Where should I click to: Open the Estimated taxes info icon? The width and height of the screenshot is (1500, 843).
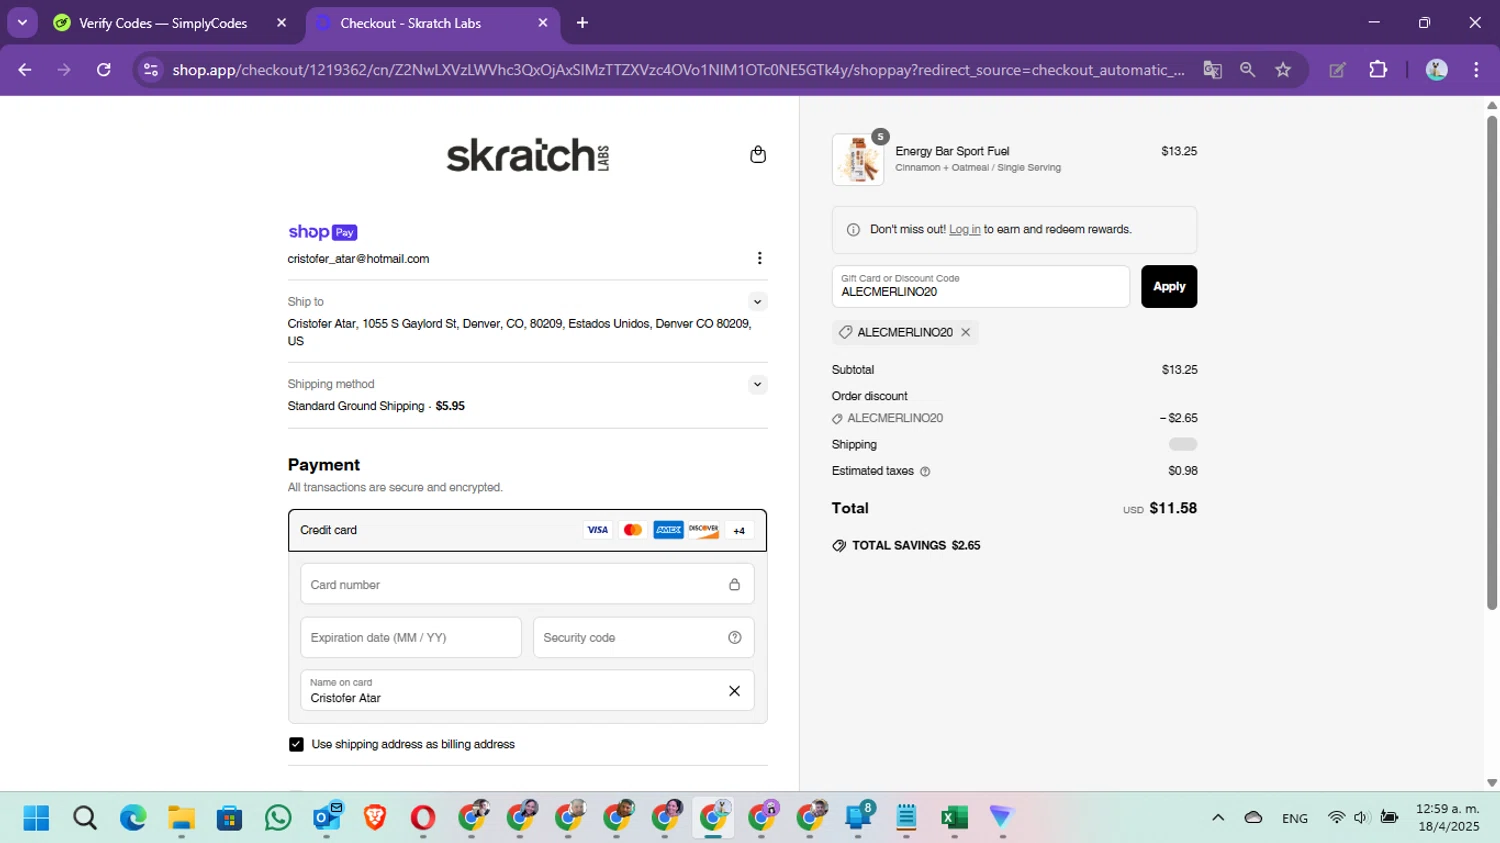pyautogui.click(x=925, y=471)
